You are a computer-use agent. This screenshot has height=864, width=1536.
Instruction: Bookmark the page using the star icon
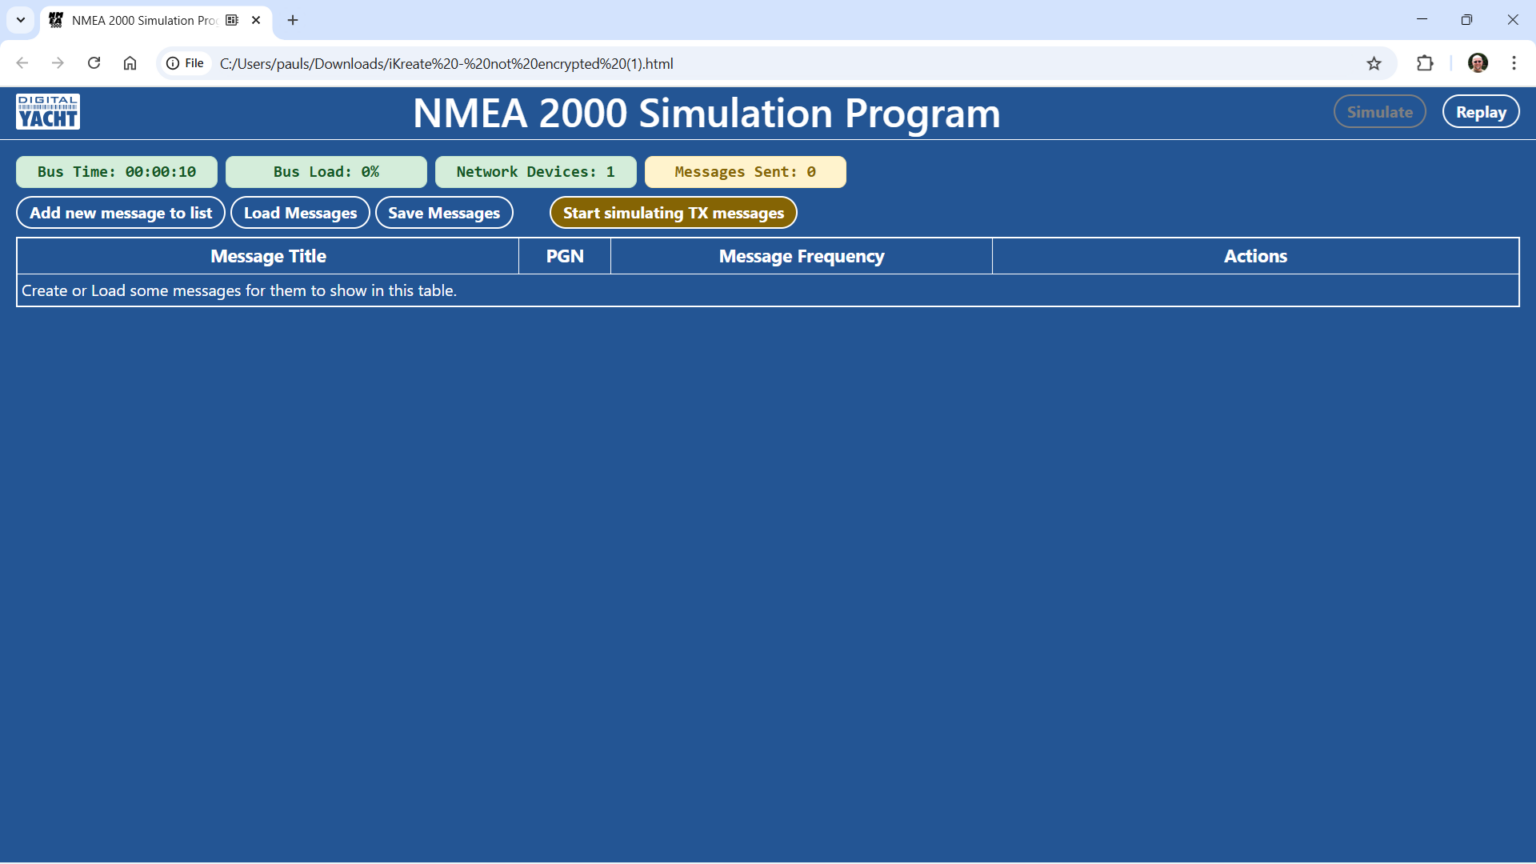click(1374, 63)
